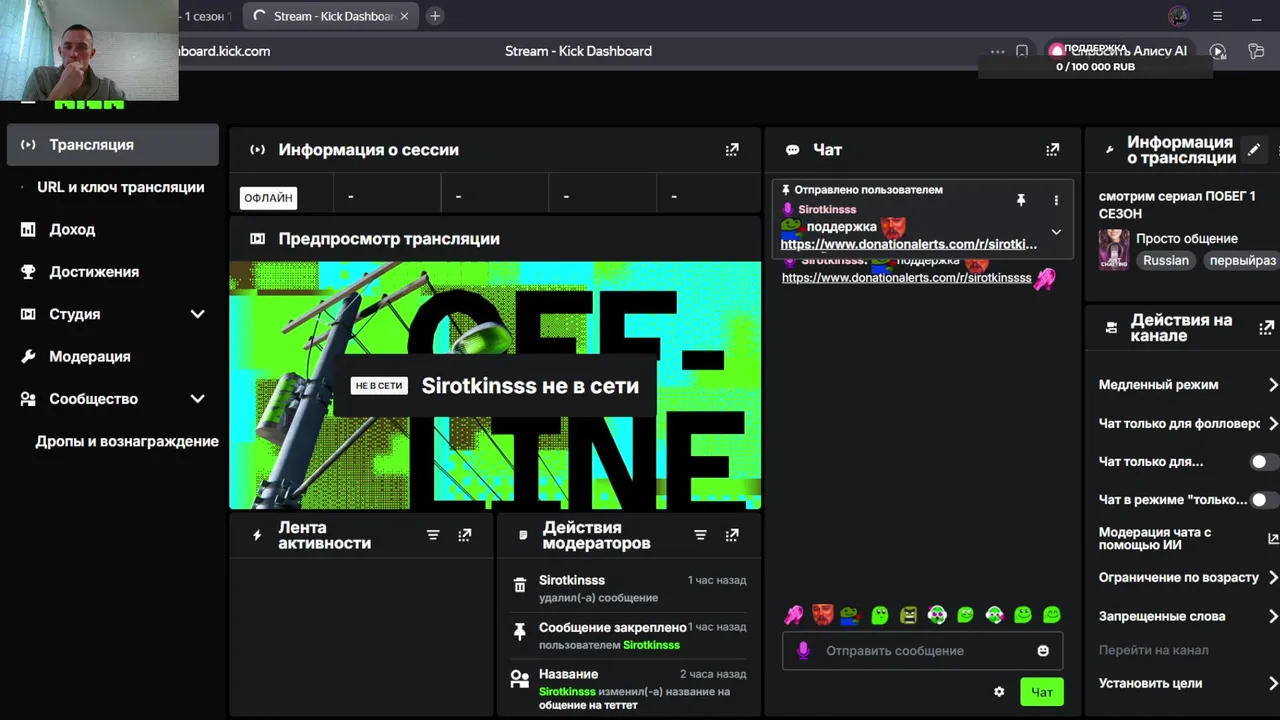Screen dimensions: 1280x720
Task: Open address bar three-dot options
Action: pos(997,51)
